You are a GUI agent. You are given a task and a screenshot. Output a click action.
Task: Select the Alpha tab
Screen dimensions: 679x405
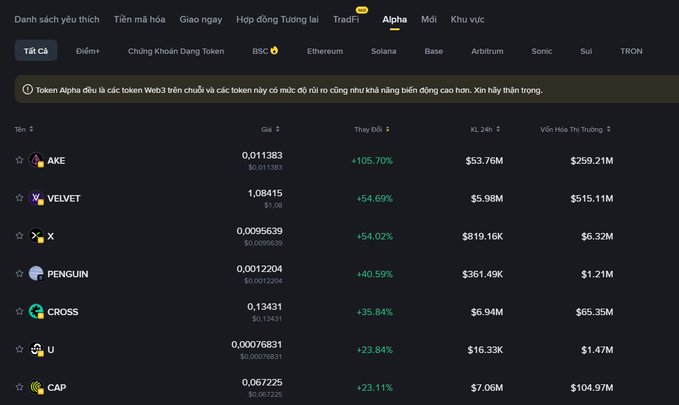[394, 19]
